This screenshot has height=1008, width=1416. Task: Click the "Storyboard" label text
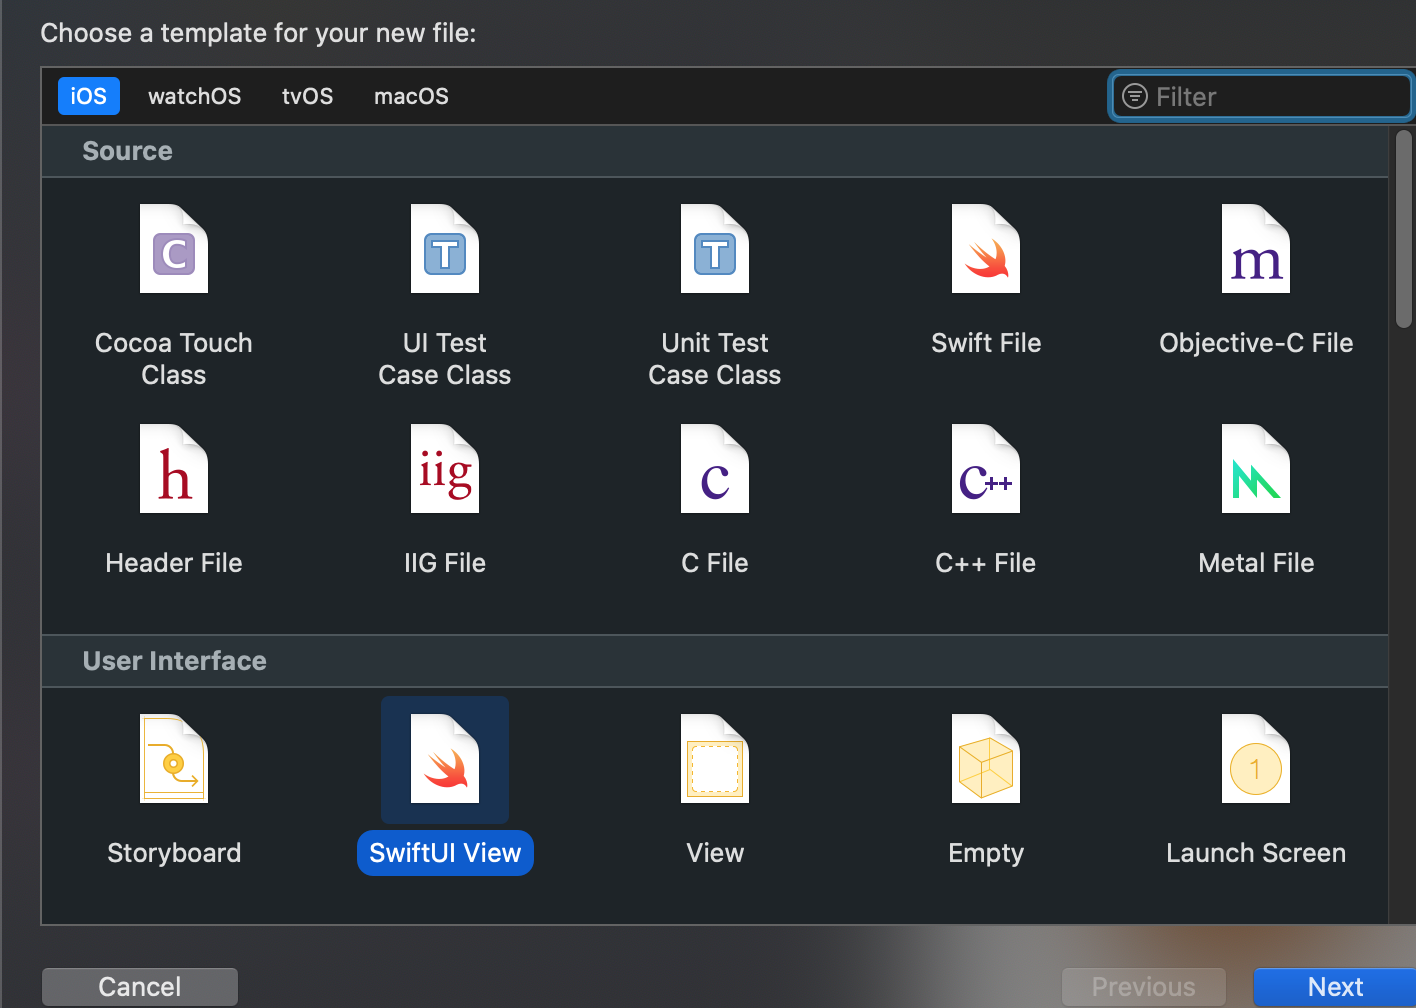tap(174, 853)
